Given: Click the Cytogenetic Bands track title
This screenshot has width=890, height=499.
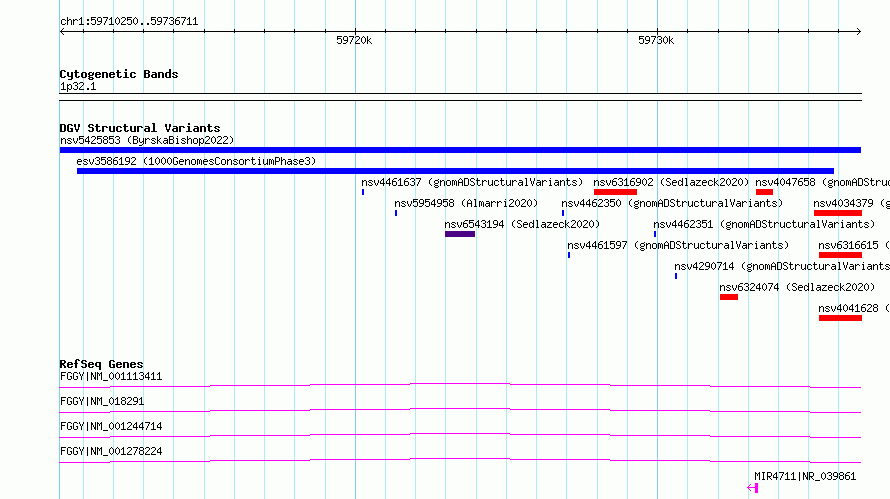Looking at the screenshot, I should click(x=119, y=74).
